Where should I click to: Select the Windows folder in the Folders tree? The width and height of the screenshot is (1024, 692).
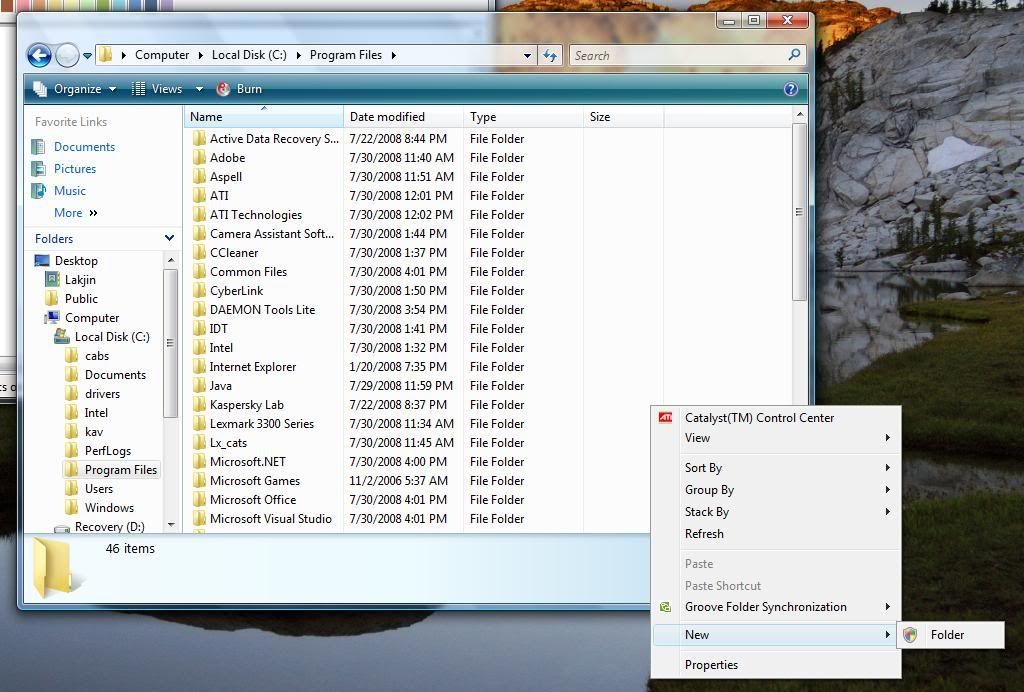(109, 508)
